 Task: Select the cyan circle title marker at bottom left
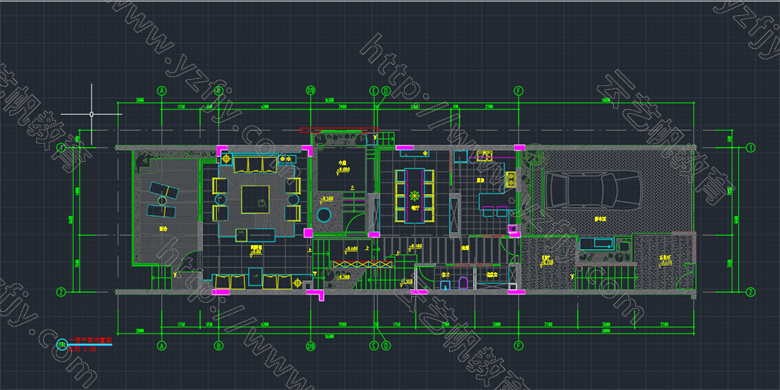pos(62,344)
